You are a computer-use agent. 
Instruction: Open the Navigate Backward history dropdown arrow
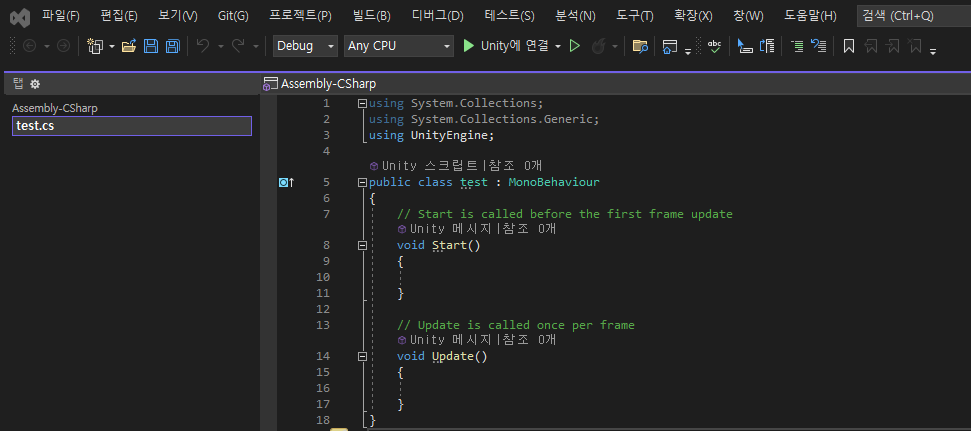click(46, 46)
